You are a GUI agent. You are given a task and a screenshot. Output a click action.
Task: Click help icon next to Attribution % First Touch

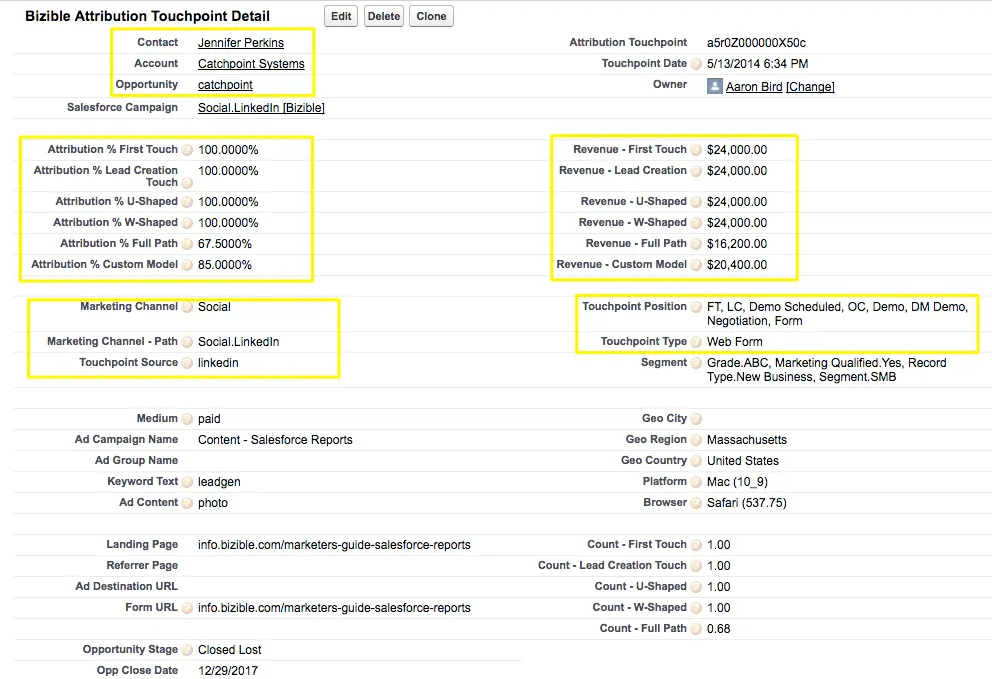[x=187, y=150]
